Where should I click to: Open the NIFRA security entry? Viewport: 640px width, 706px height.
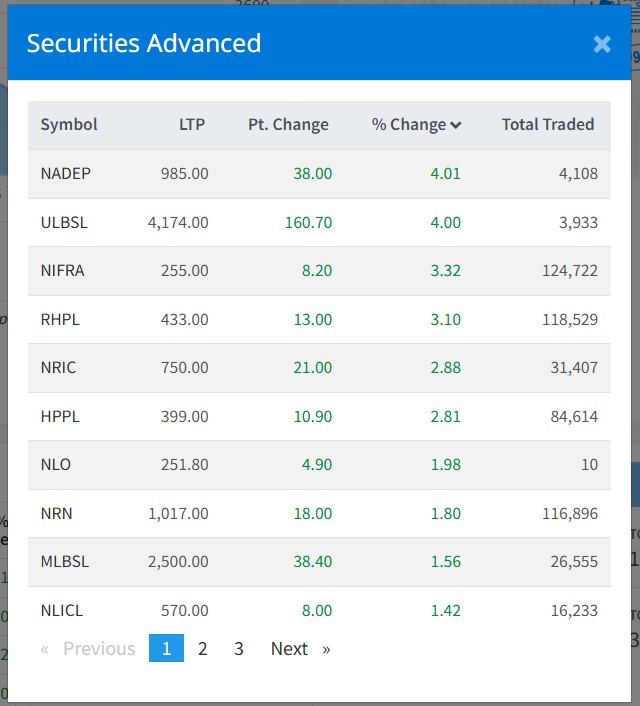coord(62,271)
